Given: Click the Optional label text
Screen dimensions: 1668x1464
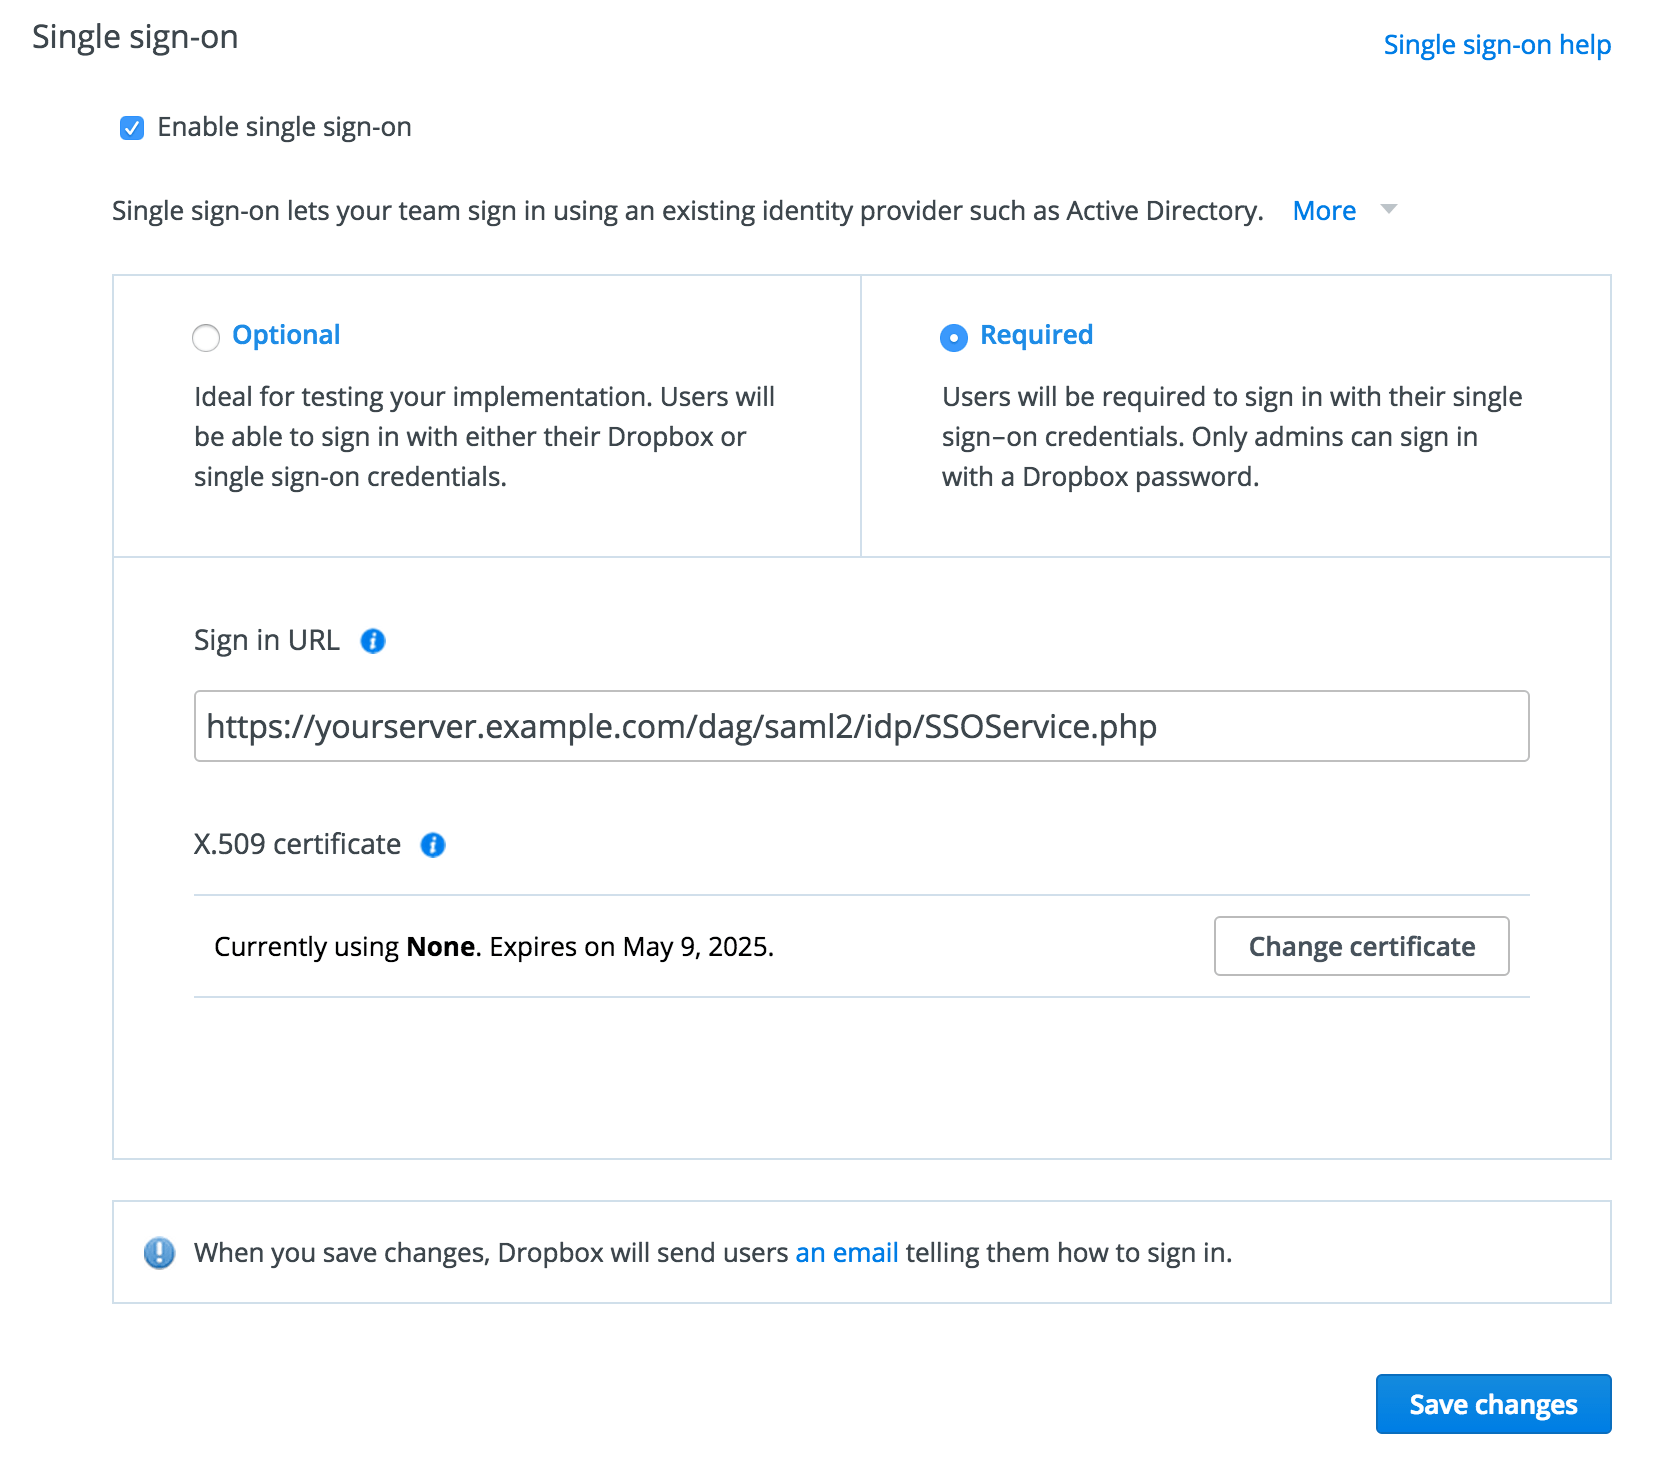Looking at the screenshot, I should pyautogui.click(x=286, y=335).
